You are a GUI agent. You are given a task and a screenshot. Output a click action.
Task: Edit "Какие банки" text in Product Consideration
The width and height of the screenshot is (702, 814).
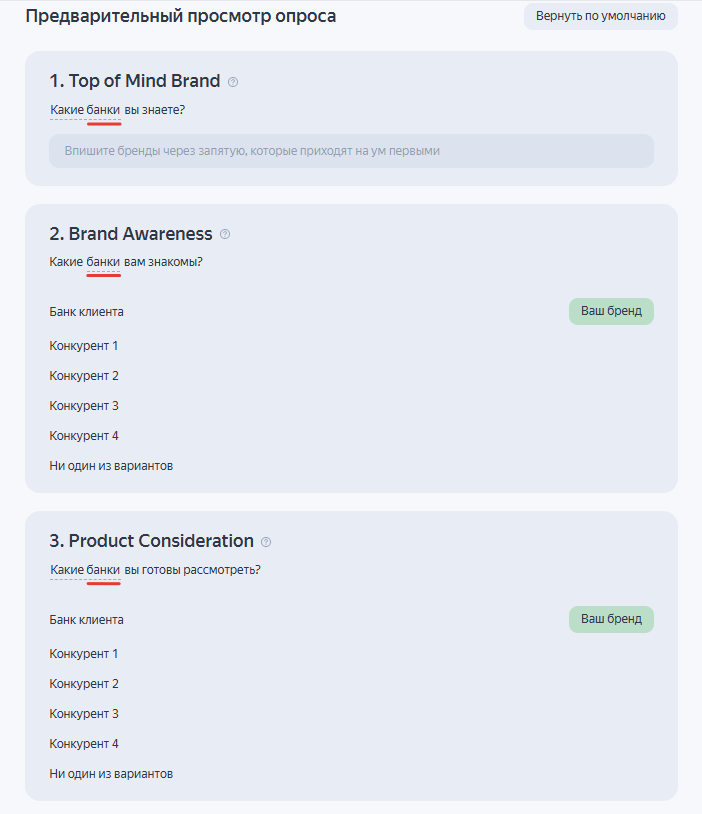(x=86, y=570)
